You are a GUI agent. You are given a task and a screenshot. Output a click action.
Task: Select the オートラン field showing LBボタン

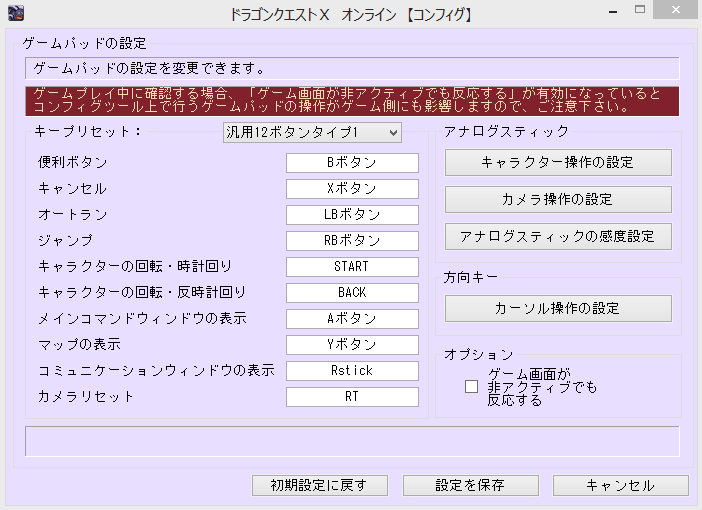point(352,214)
